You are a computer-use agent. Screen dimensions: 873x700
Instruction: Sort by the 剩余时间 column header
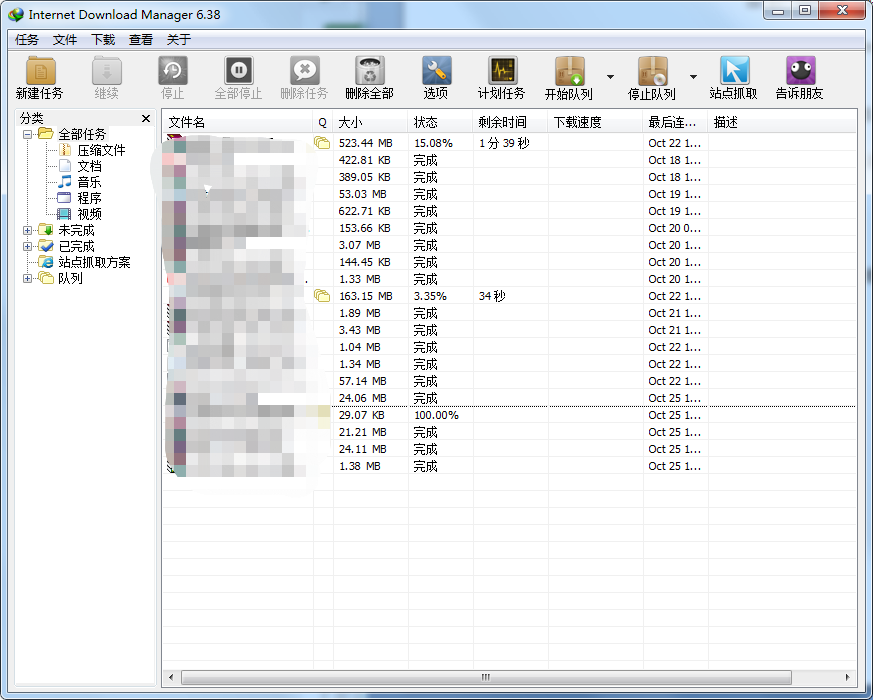(511, 122)
